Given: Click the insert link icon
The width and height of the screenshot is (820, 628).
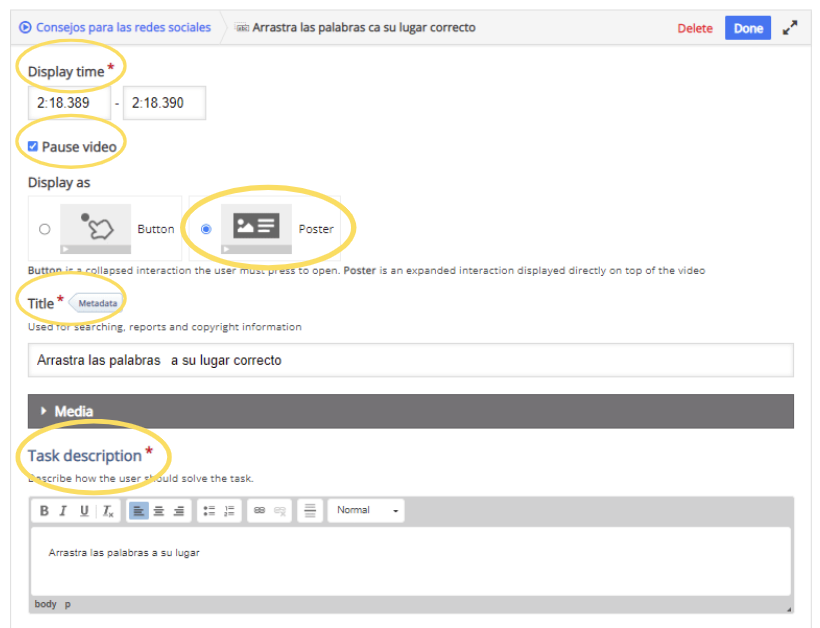Looking at the screenshot, I should 259,510.
